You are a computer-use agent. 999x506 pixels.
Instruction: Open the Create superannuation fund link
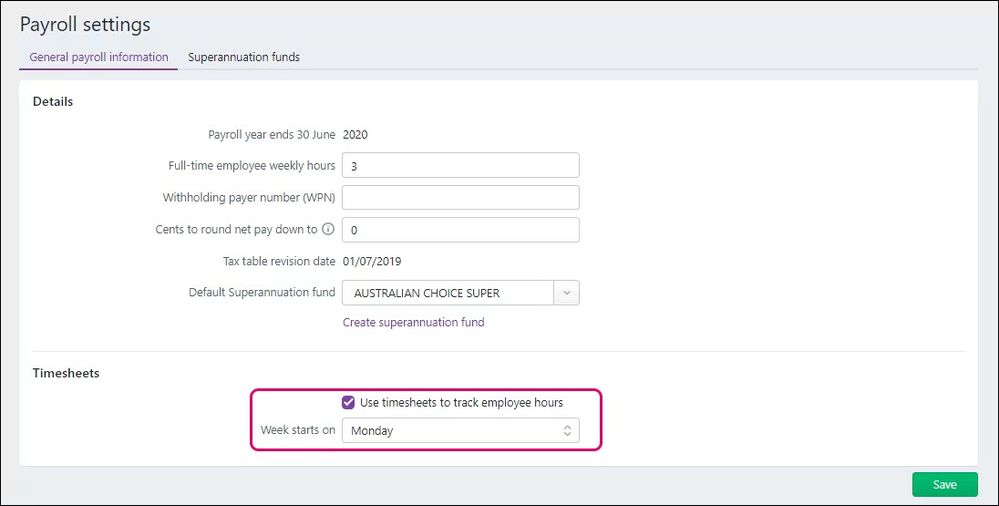click(413, 322)
